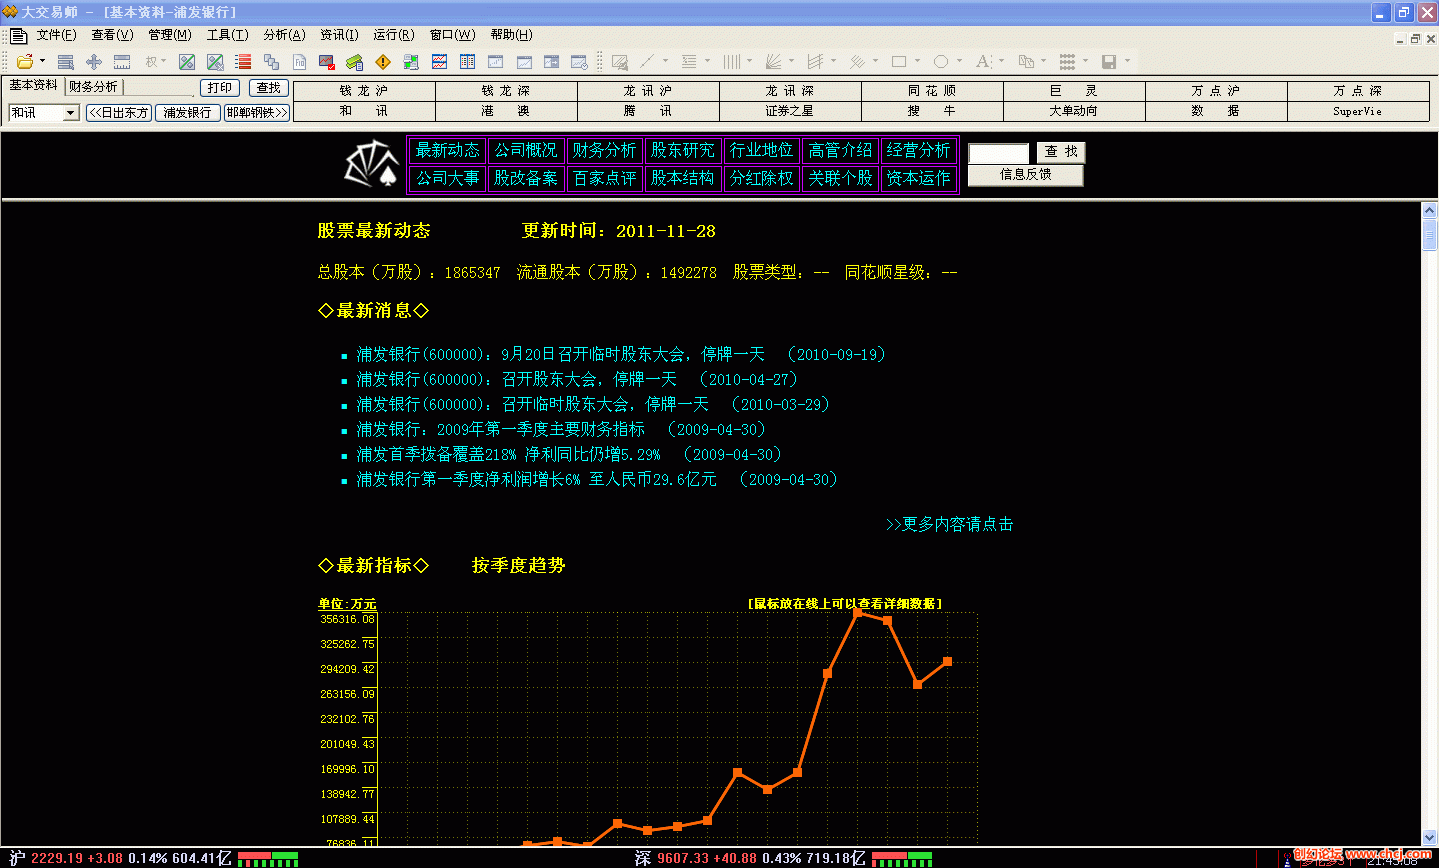The height and width of the screenshot is (868, 1439).
Task: Select the line drawing tool icon
Action: [x=647, y=61]
